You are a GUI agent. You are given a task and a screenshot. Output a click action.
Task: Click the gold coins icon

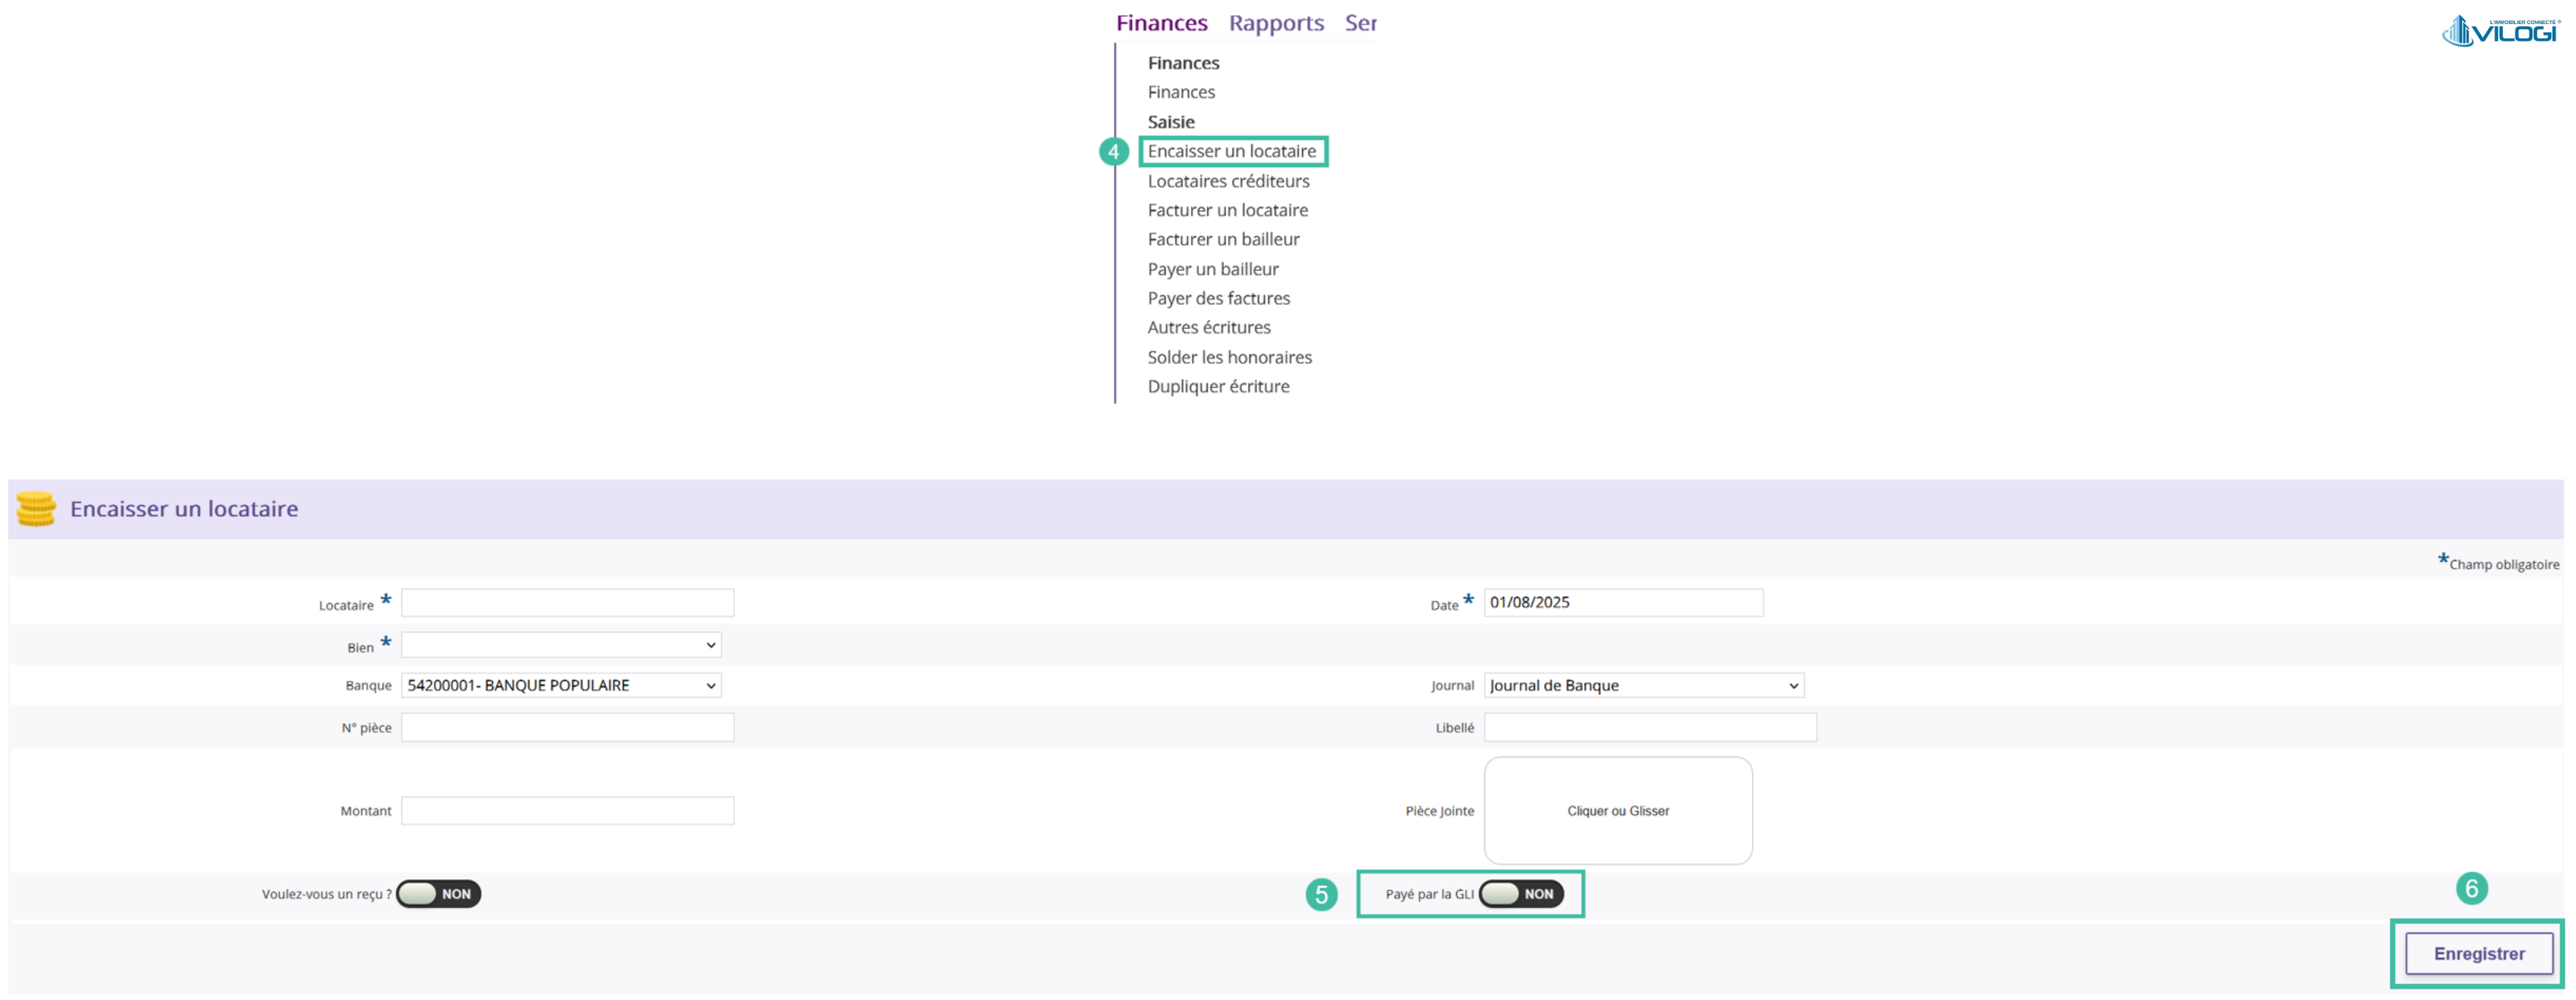point(36,509)
